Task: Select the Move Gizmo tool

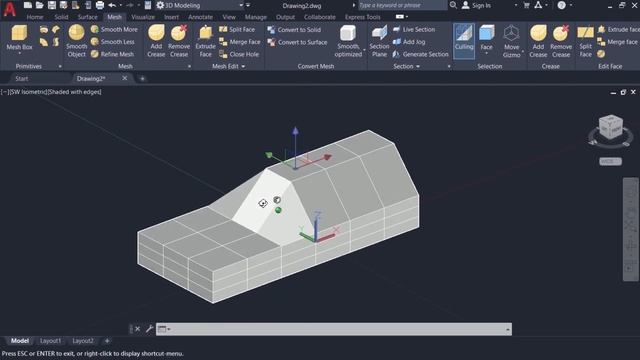Action: pos(511,41)
